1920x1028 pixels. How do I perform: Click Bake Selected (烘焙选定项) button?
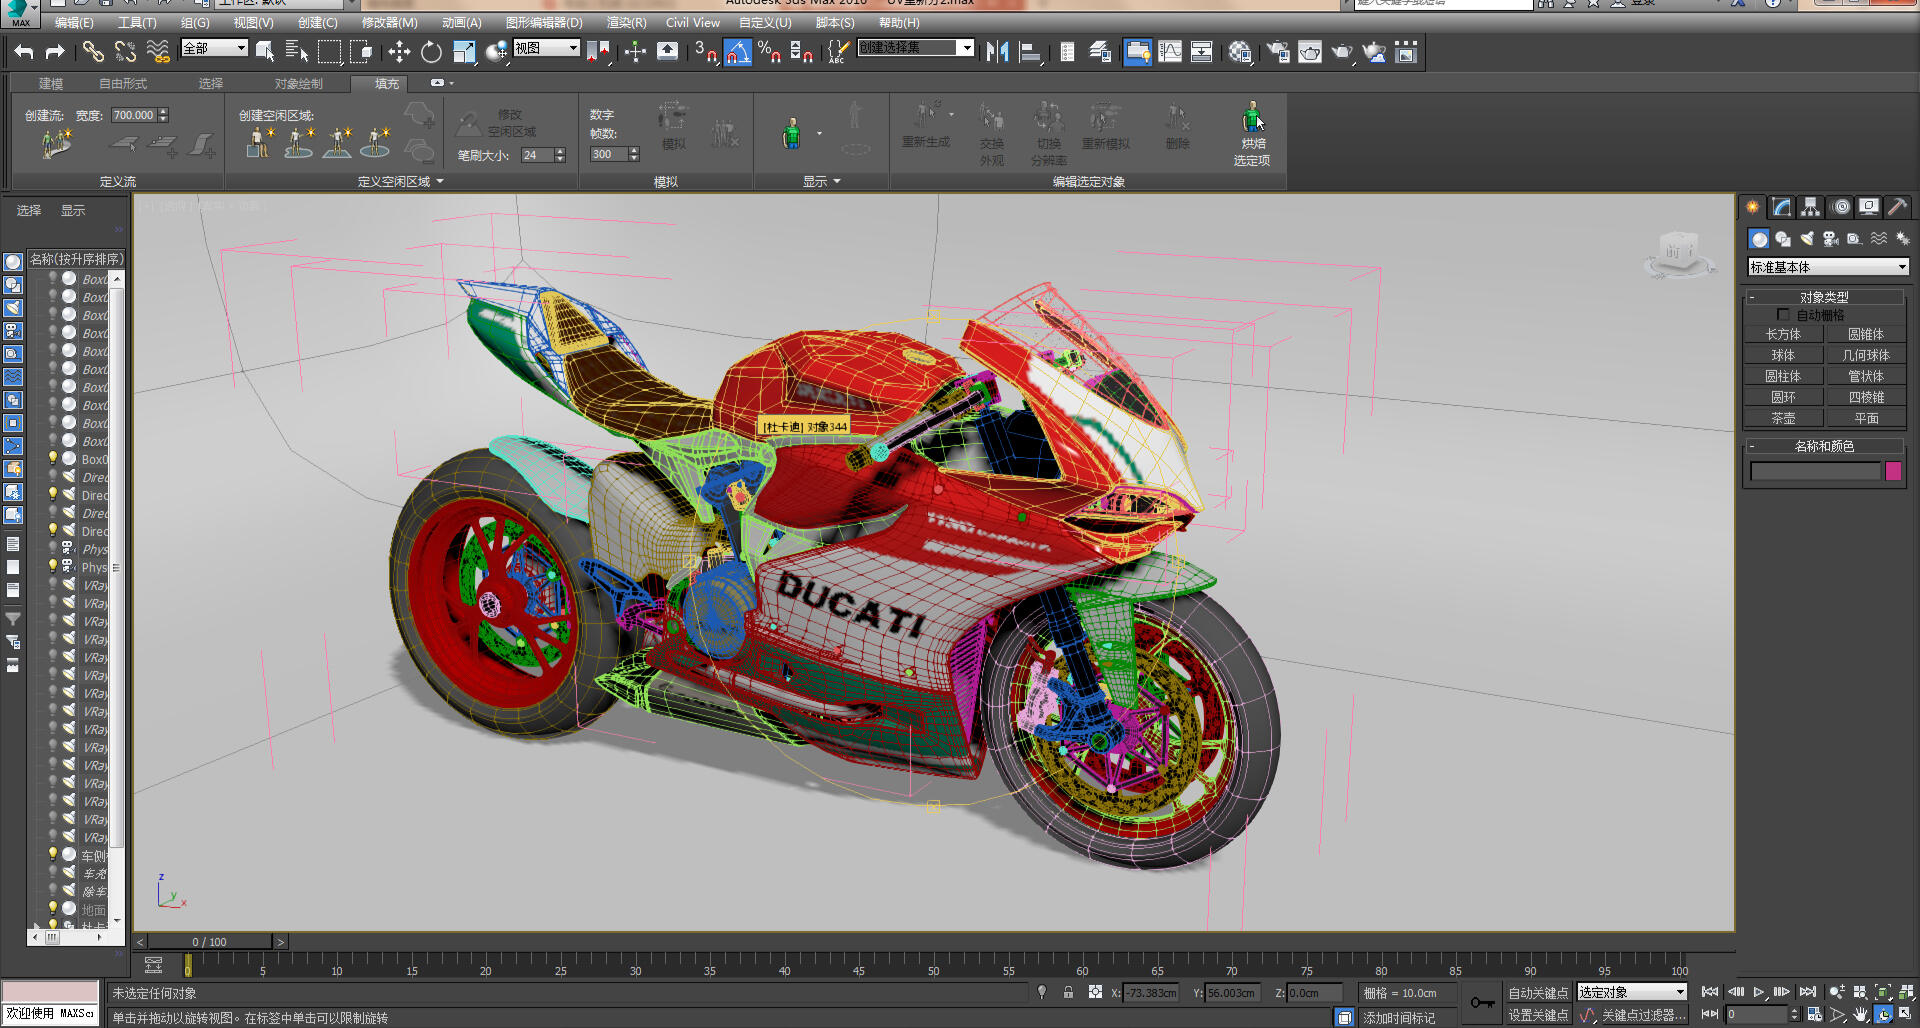[x=1252, y=134]
